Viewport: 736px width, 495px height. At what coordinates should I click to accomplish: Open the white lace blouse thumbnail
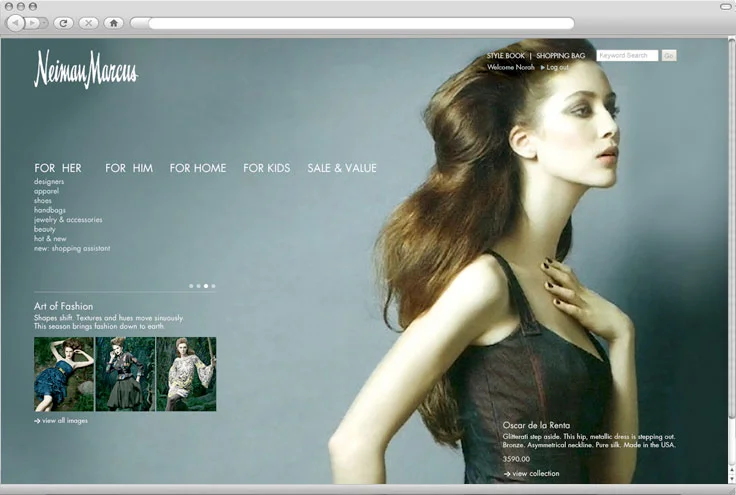[186, 374]
